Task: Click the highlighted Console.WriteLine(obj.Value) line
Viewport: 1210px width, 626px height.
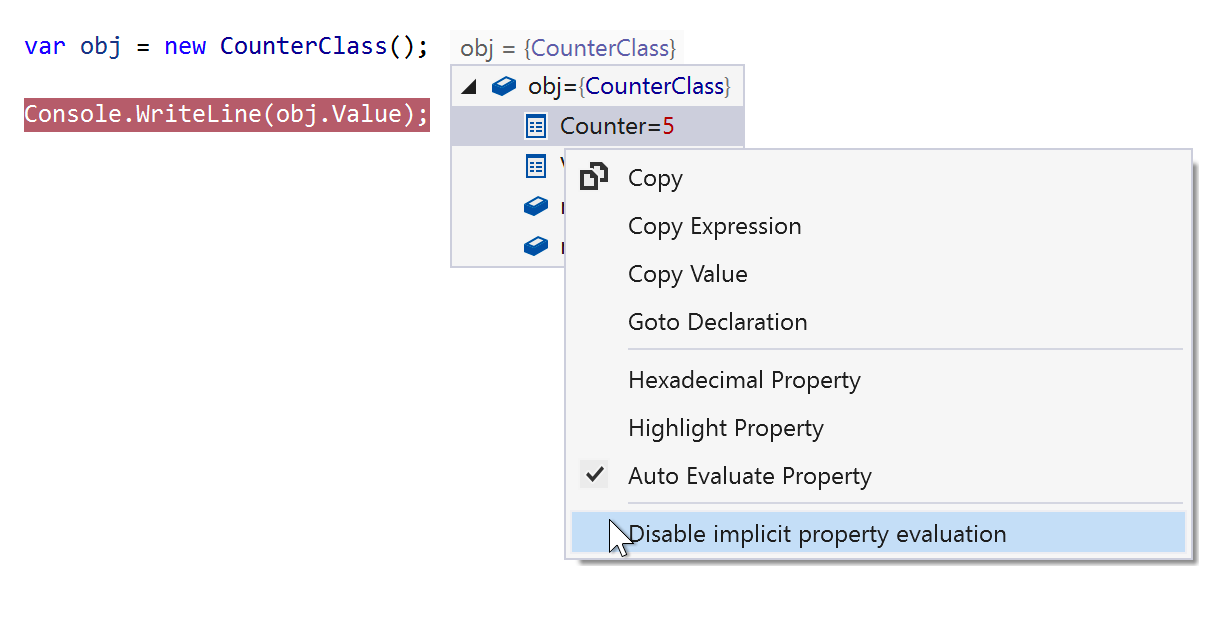Action: 226,114
